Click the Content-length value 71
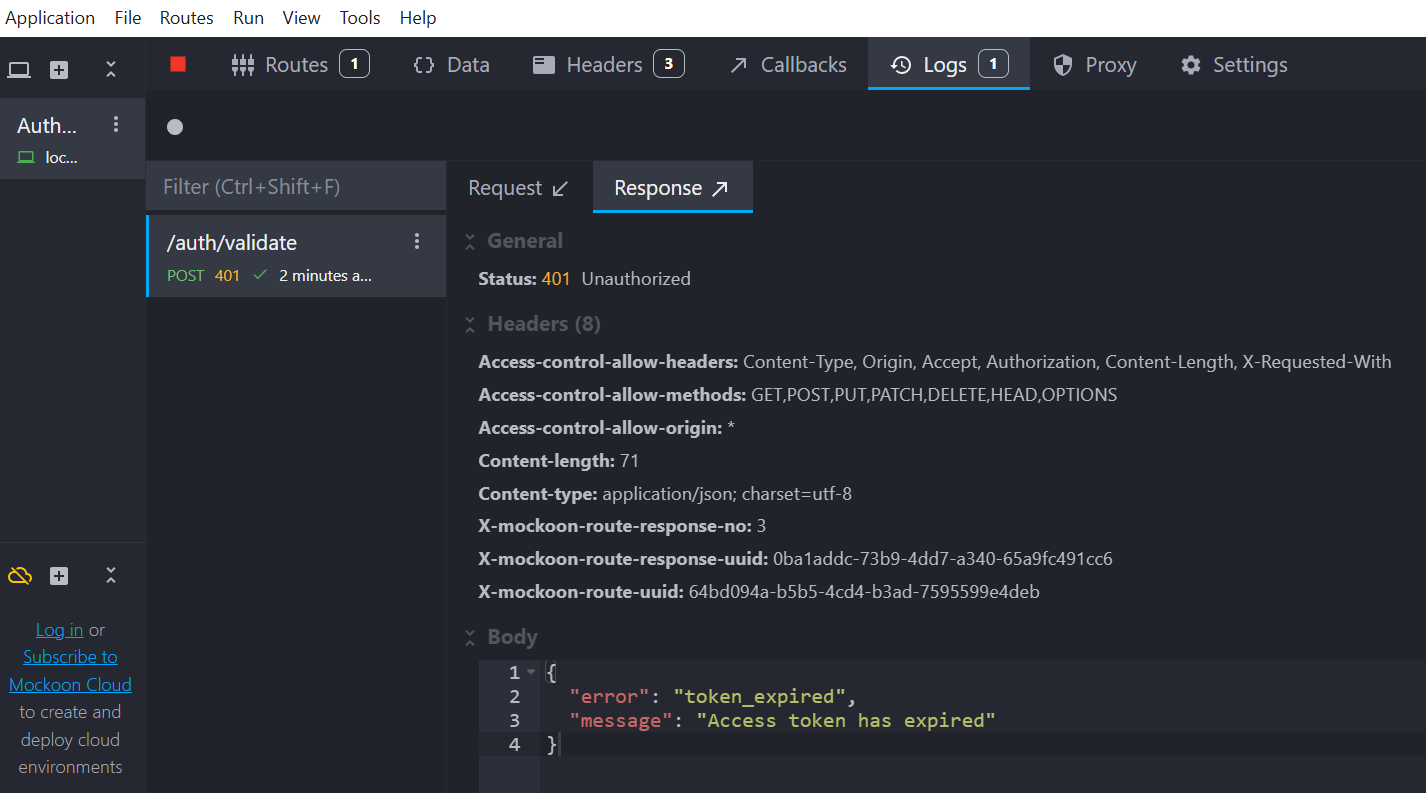 (629, 461)
